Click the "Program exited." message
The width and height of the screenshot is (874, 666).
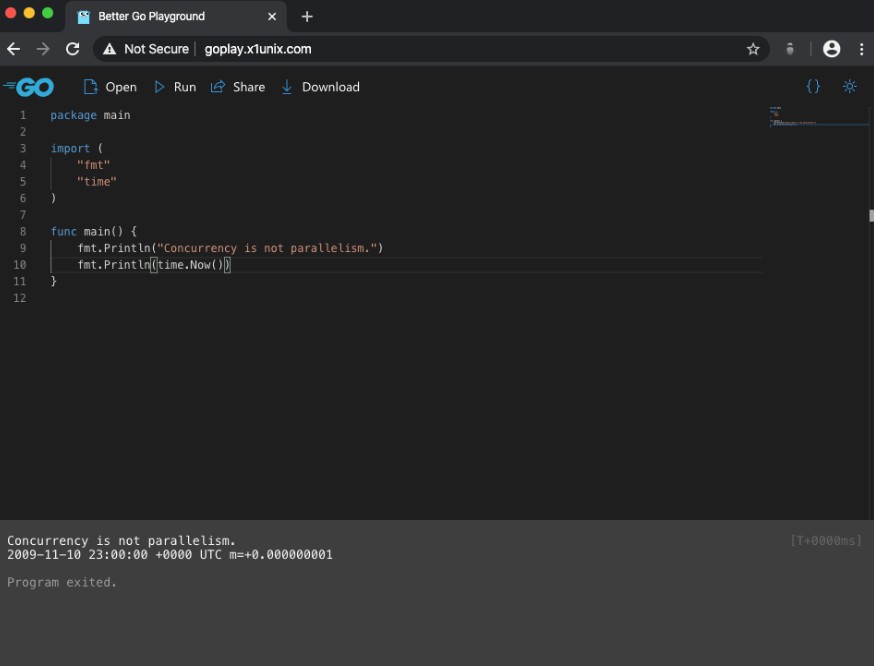pyautogui.click(x=62, y=582)
